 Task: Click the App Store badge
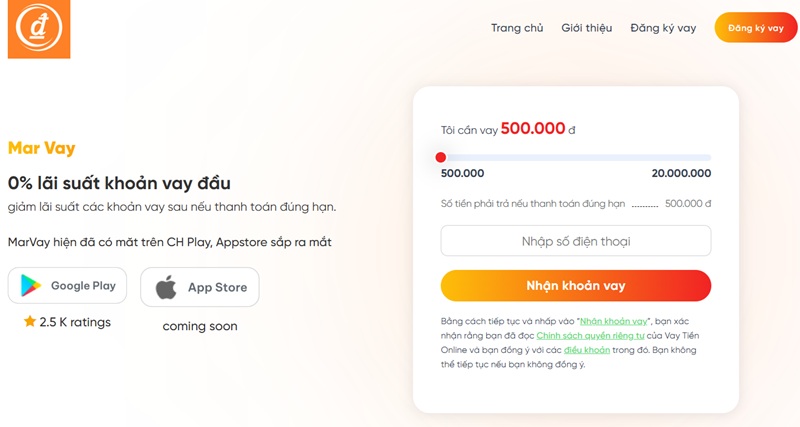click(200, 287)
